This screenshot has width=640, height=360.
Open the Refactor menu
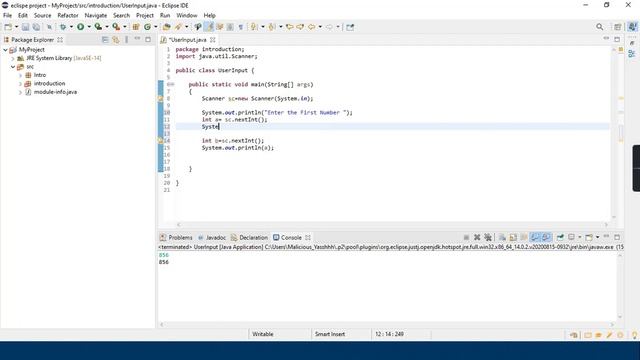pos(68,16)
